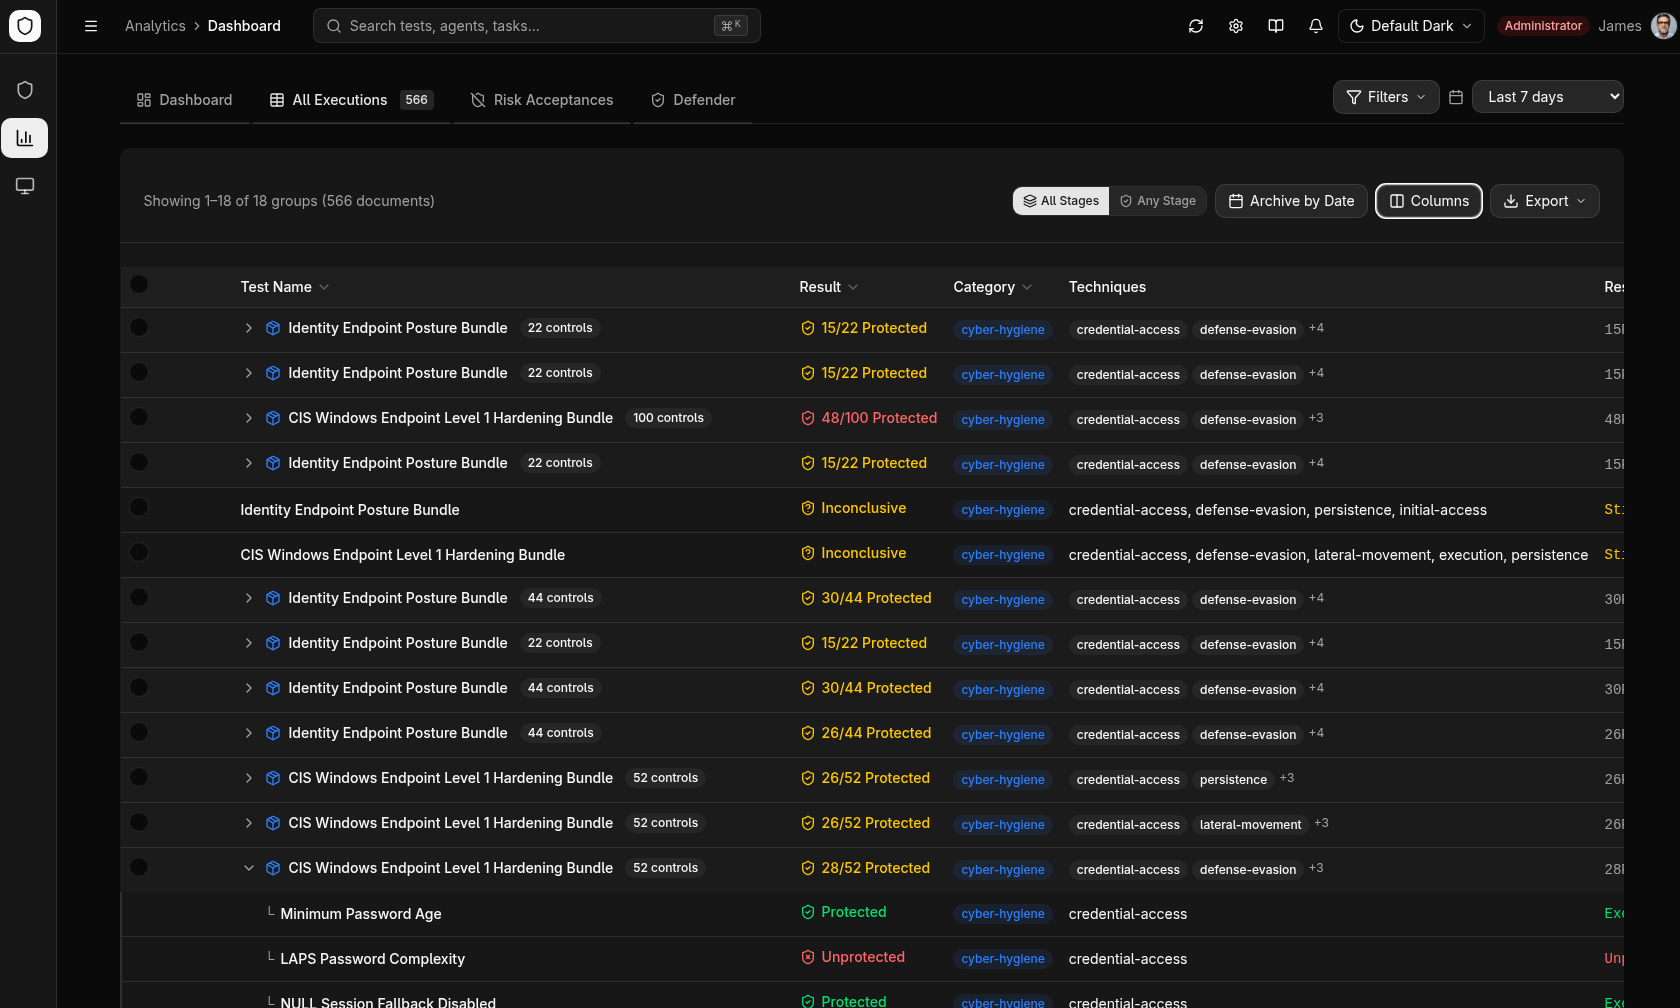Click the search magnifier icon
The height and width of the screenshot is (1008, 1680).
click(x=334, y=26)
